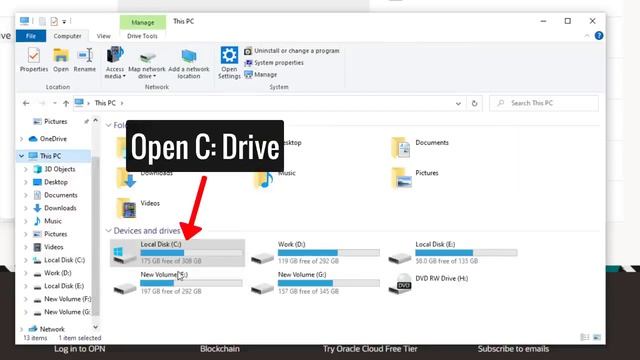Click the up-one-level arrow

(x=66, y=103)
